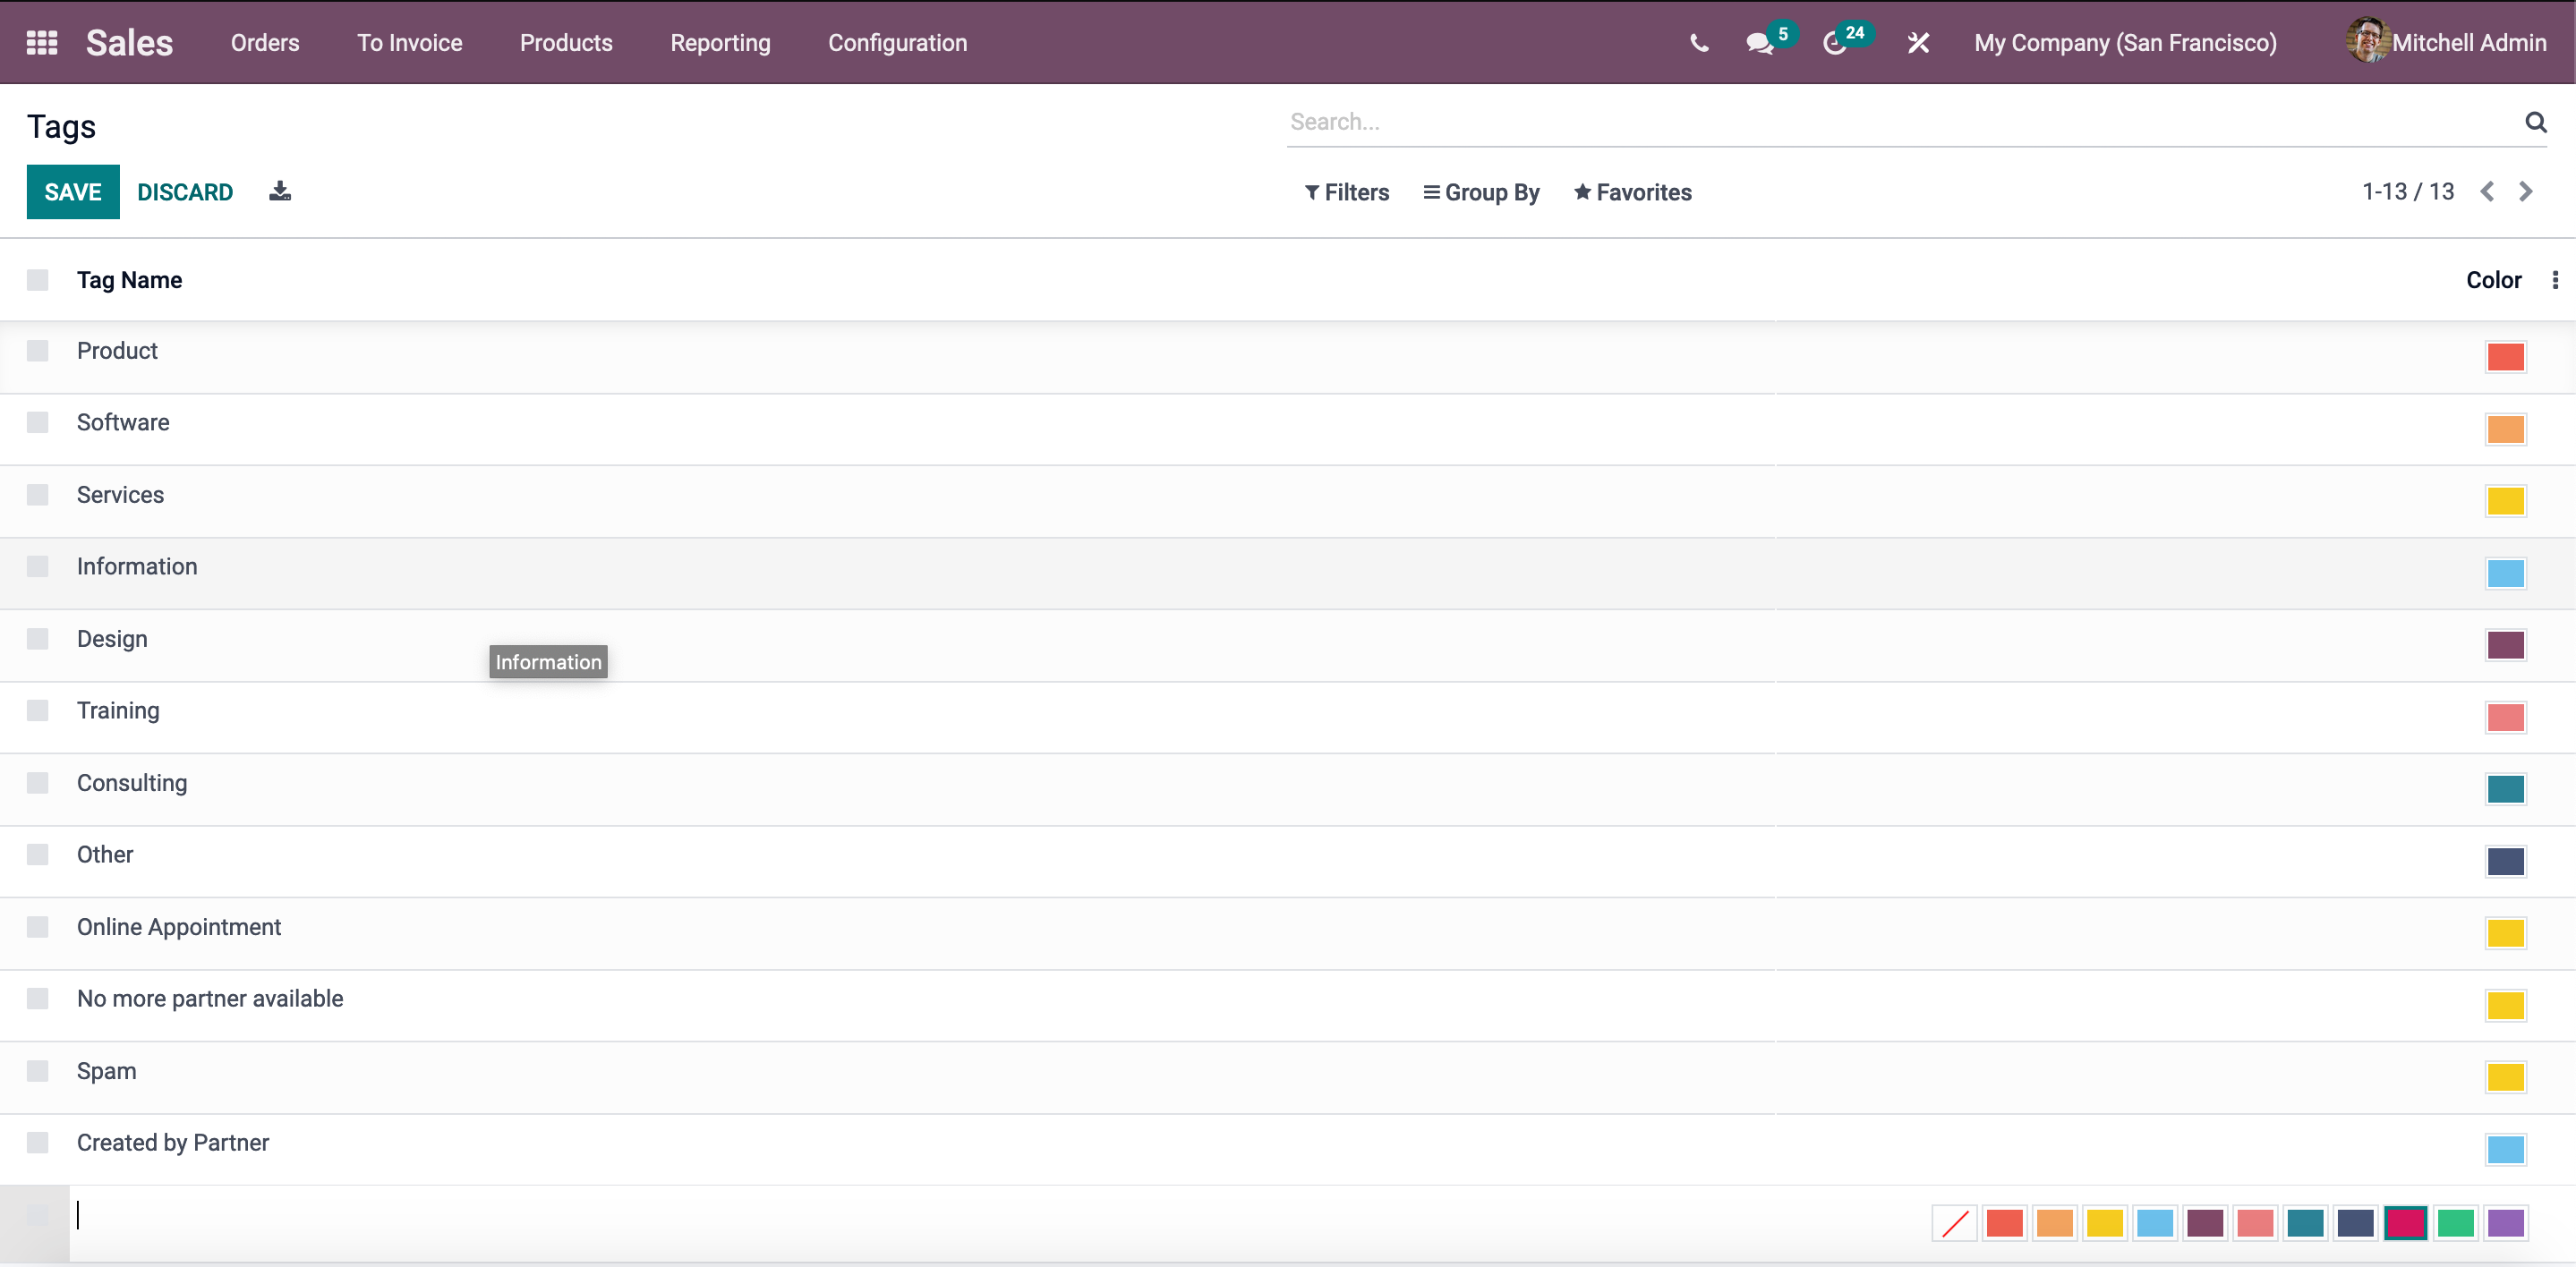Check the Information row checkbox
The width and height of the screenshot is (2576, 1267).
[x=37, y=567]
